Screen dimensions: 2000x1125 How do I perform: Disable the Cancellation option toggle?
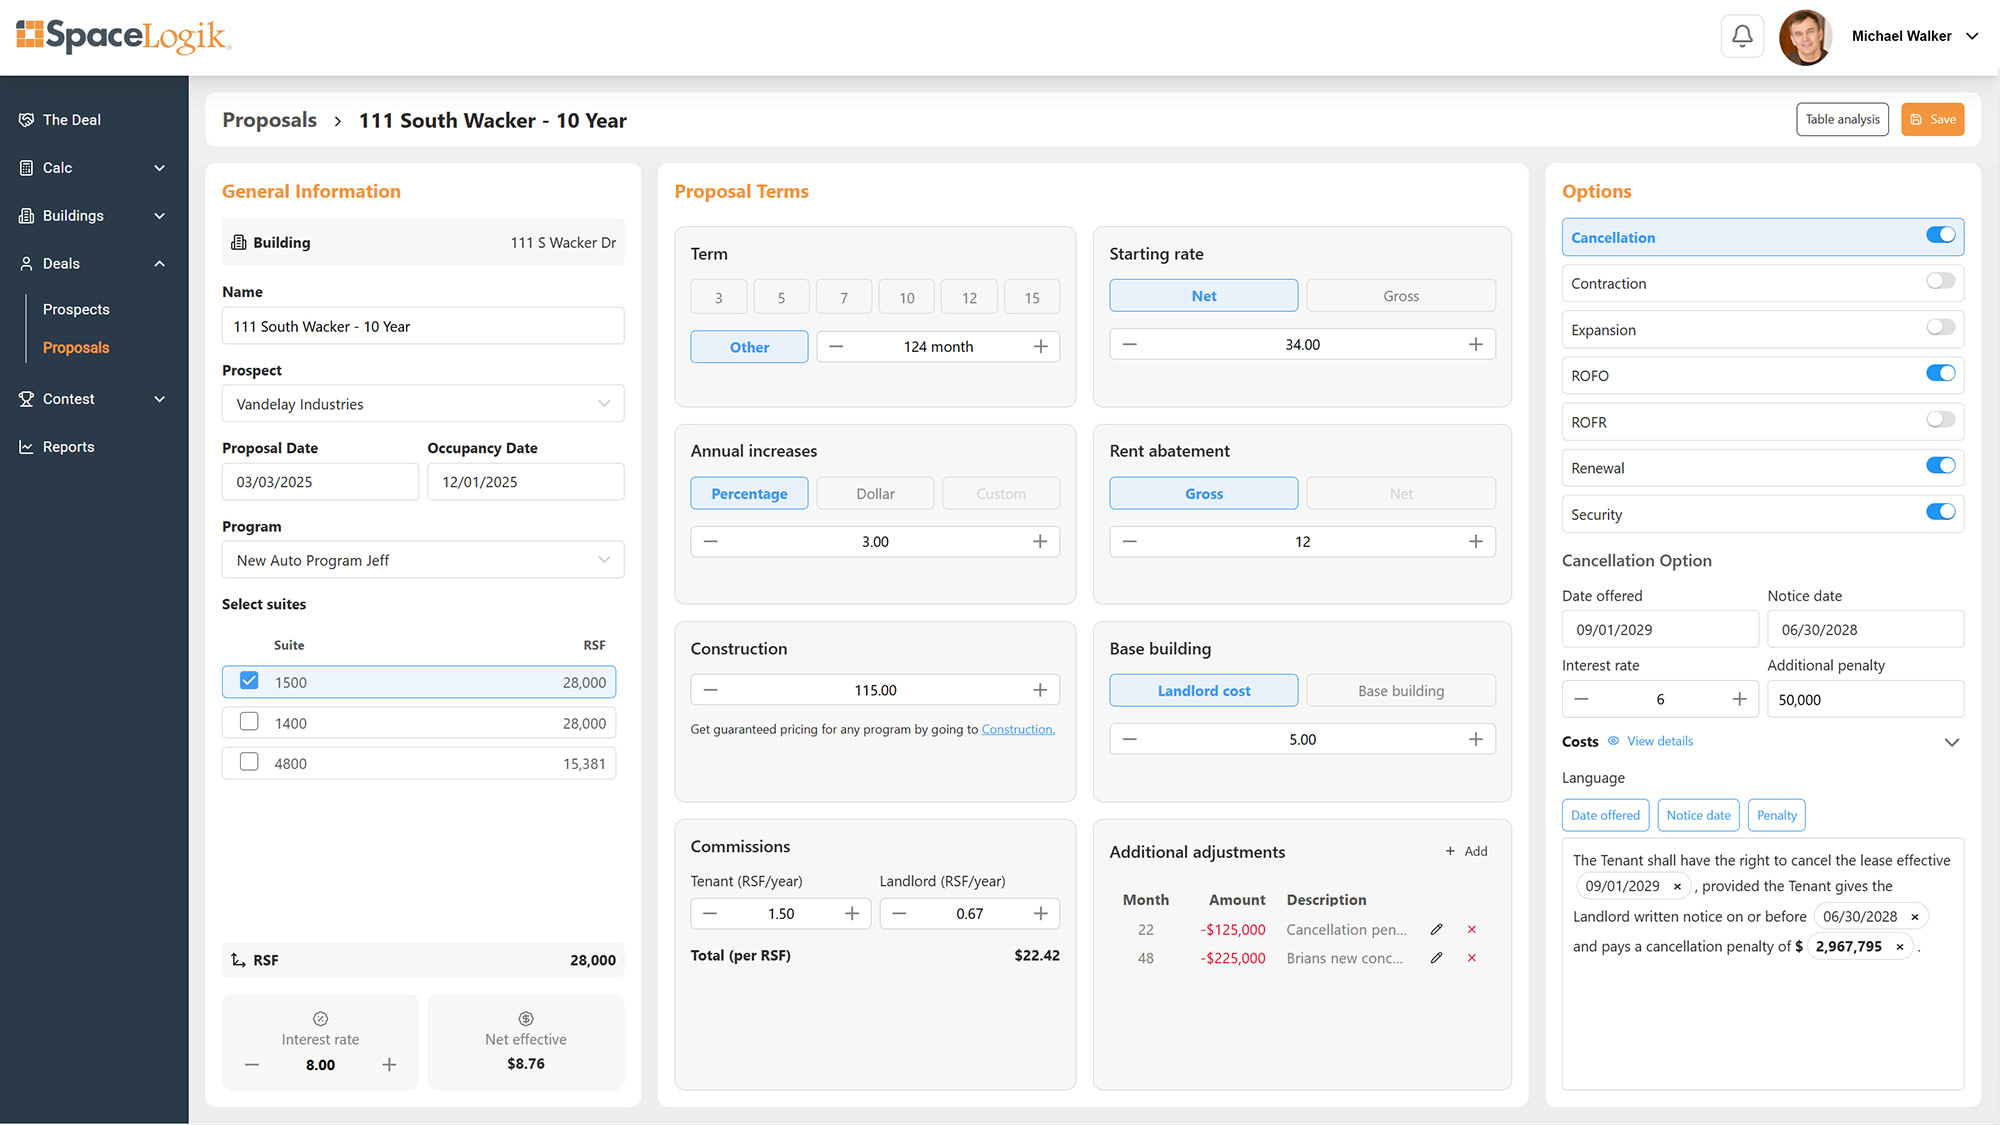(x=1940, y=236)
